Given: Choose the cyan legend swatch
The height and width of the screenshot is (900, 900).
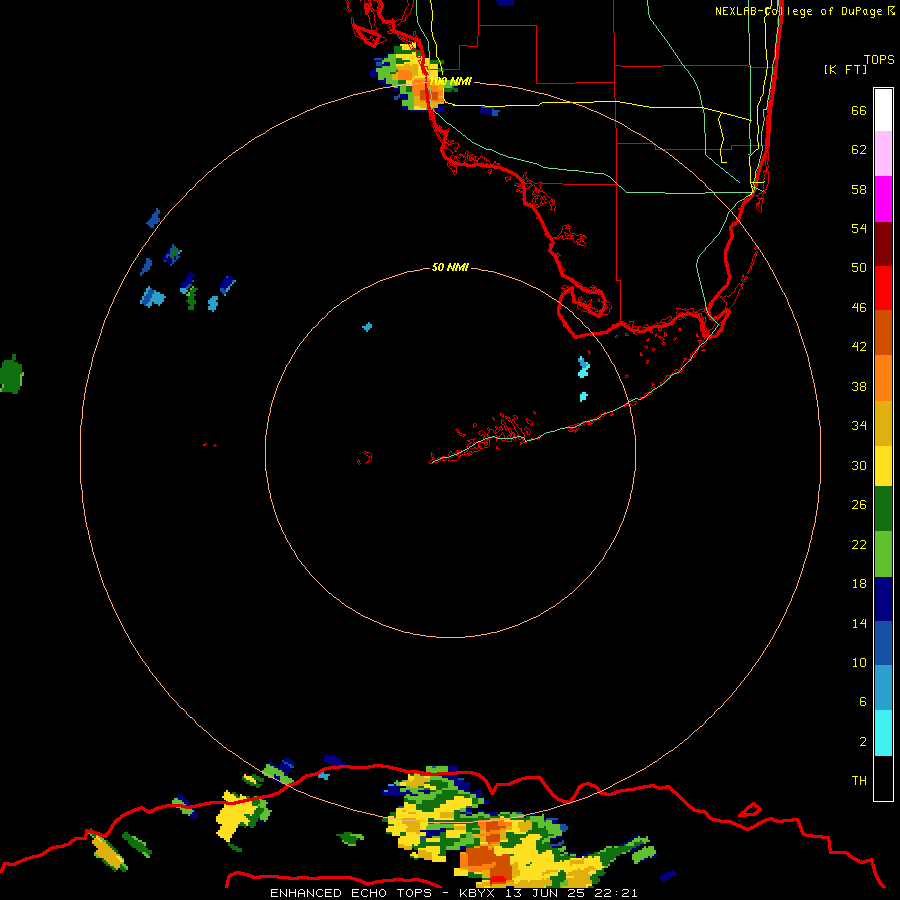Looking at the screenshot, I should [883, 733].
